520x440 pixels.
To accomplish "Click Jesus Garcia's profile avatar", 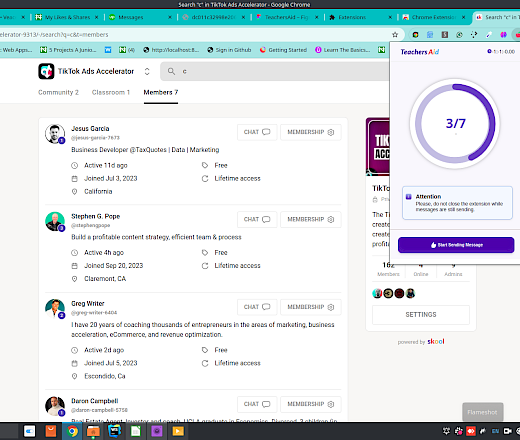I will pos(55,134).
